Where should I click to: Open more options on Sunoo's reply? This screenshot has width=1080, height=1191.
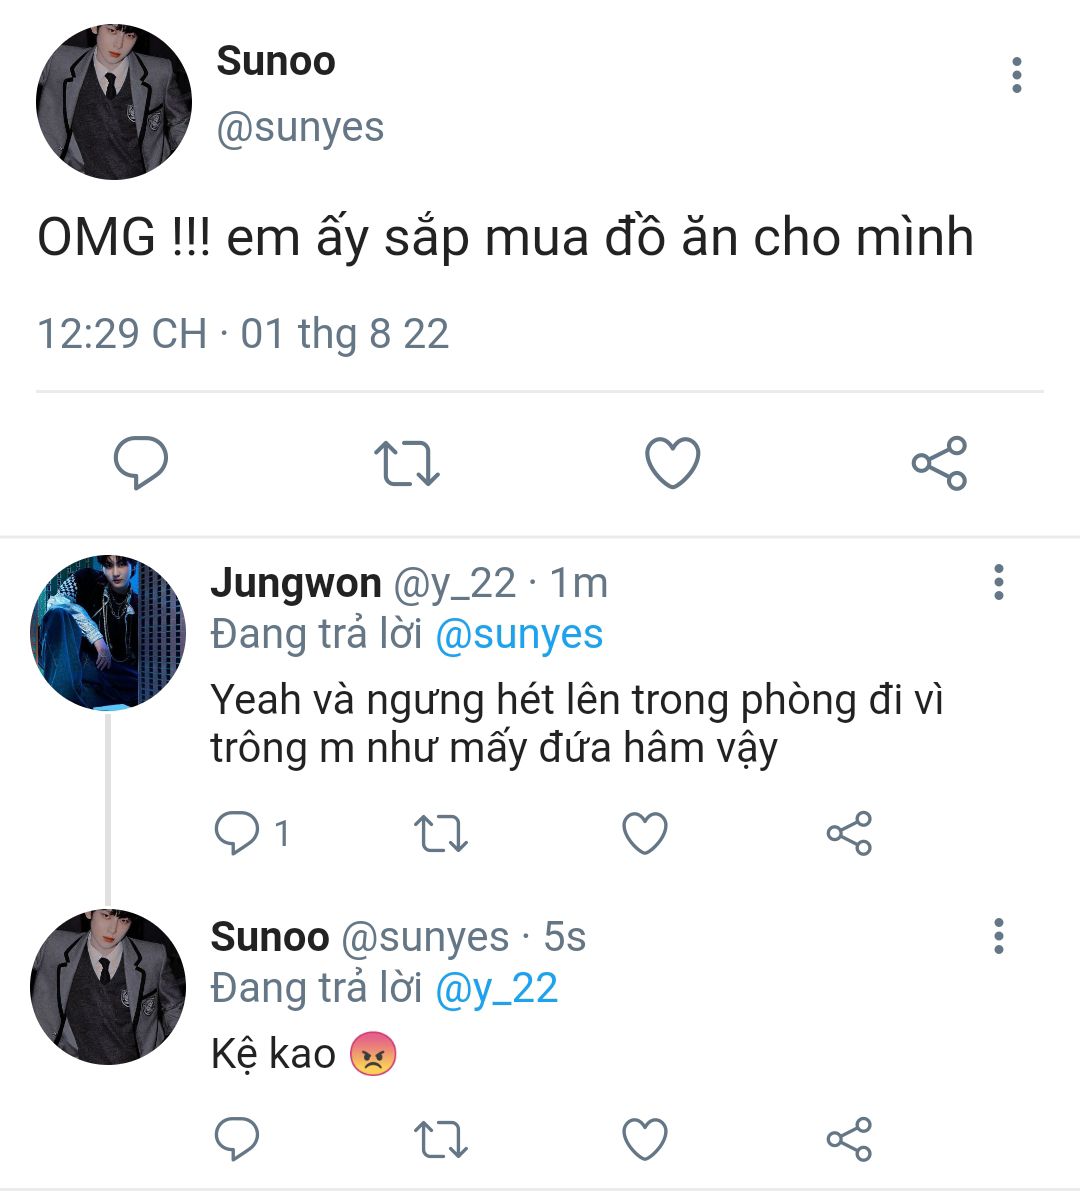click(999, 936)
